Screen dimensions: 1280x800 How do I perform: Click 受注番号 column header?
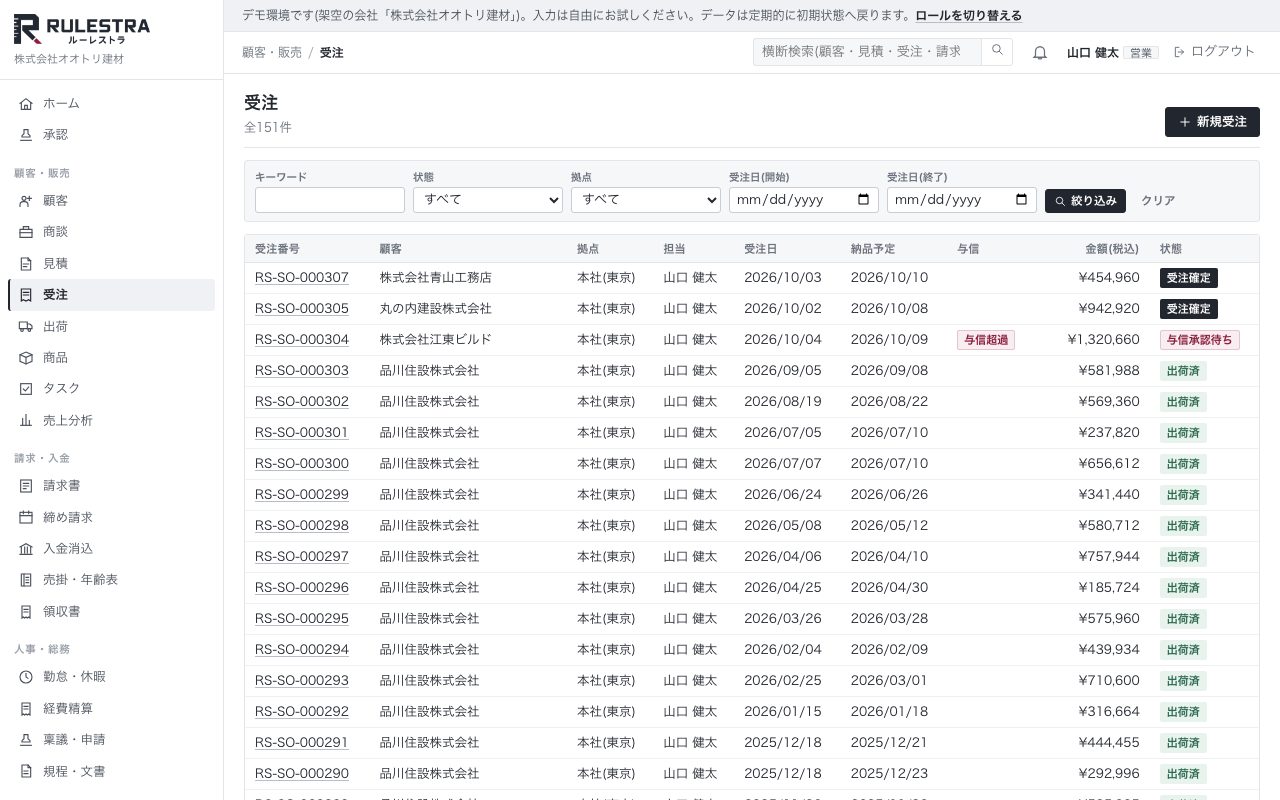pos(277,249)
